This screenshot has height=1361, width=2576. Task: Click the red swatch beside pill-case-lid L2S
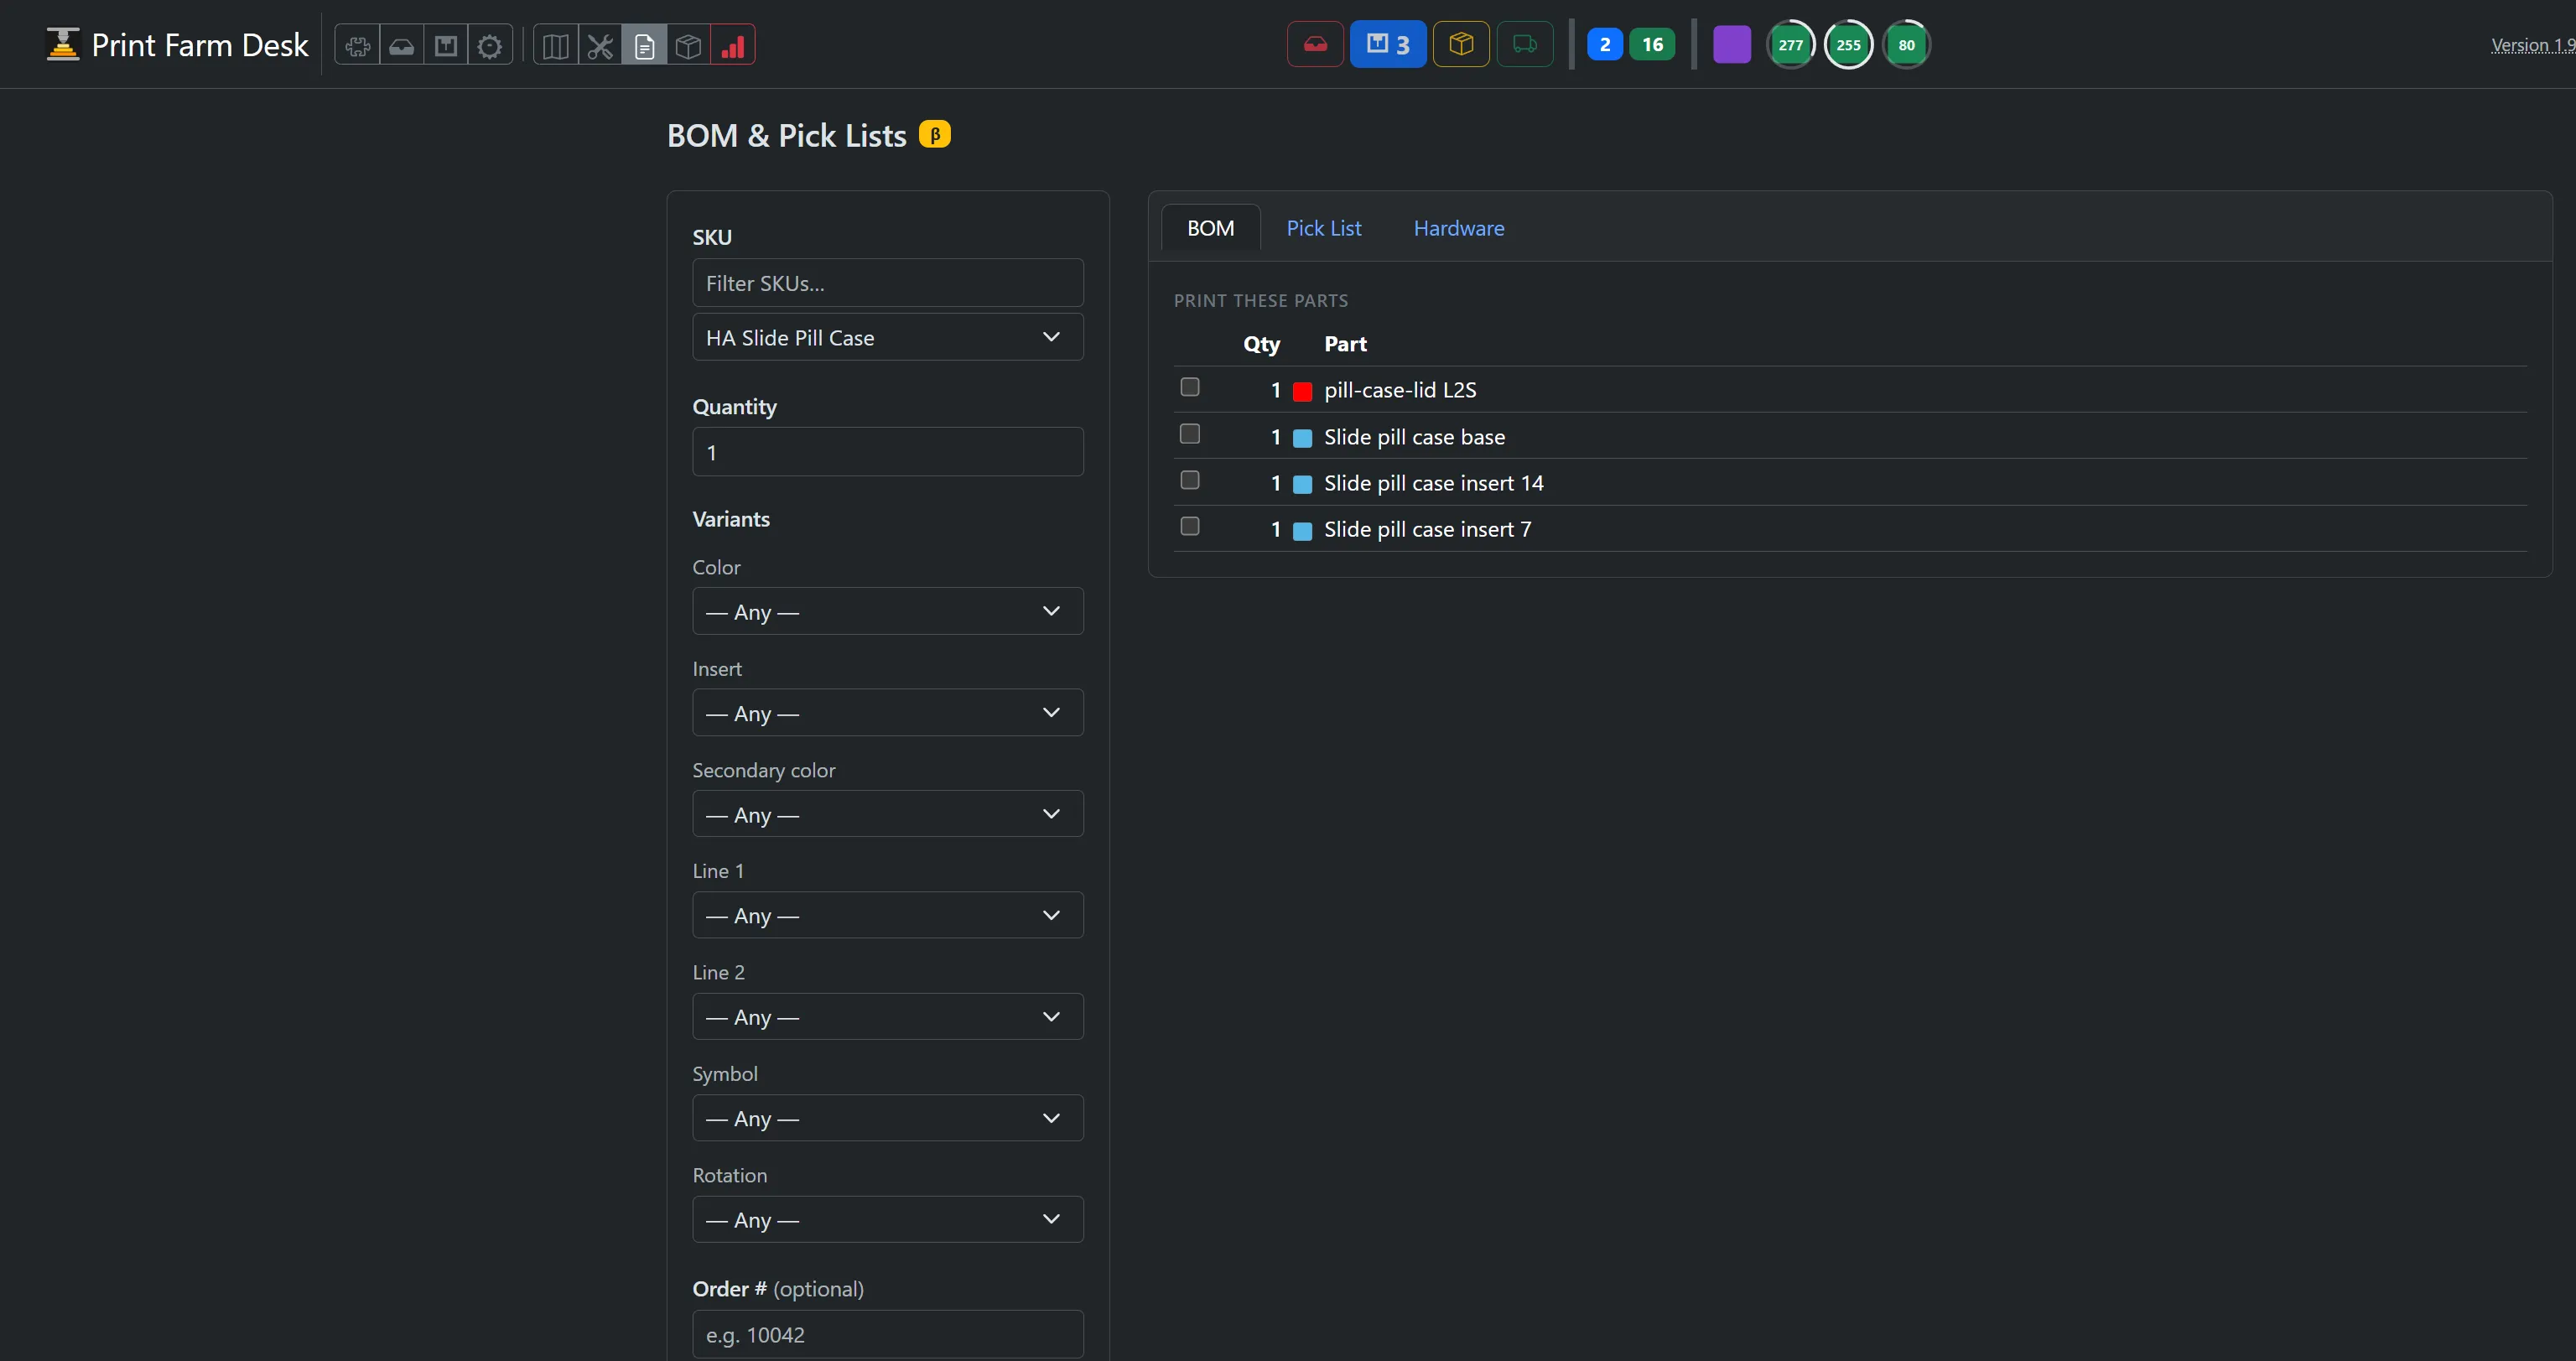point(1302,391)
